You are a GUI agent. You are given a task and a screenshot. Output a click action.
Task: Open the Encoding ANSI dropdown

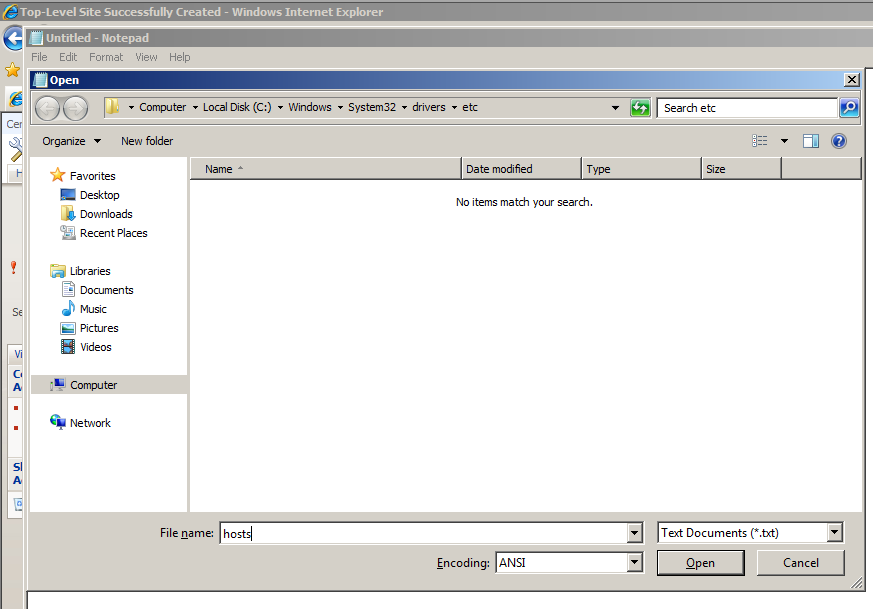(x=634, y=562)
